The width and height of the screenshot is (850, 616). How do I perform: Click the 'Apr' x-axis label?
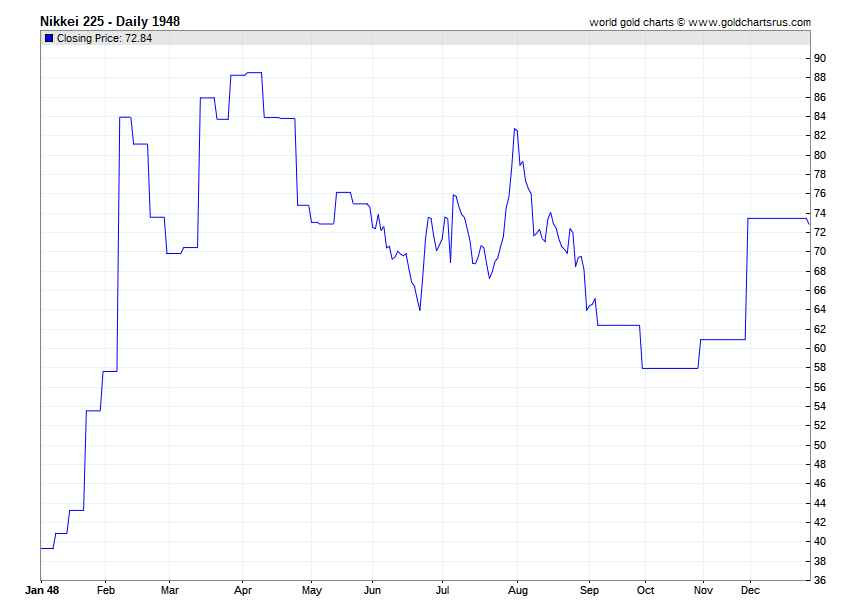point(243,590)
